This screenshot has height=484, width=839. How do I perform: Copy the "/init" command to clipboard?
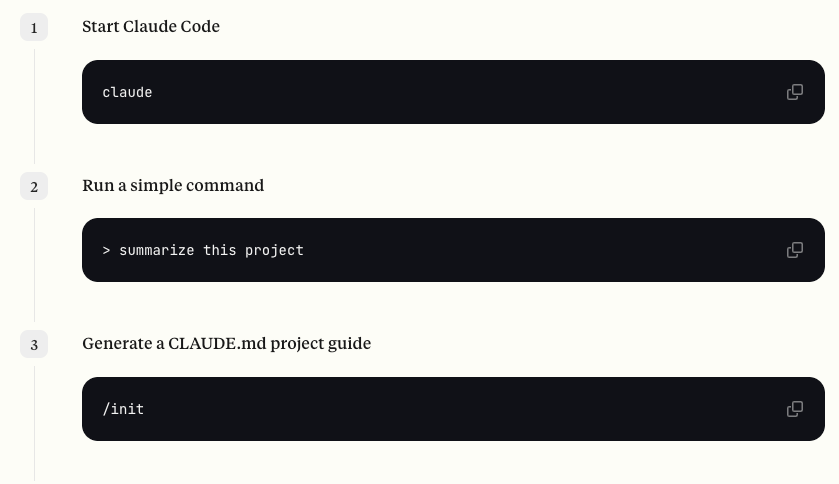[x=795, y=409]
